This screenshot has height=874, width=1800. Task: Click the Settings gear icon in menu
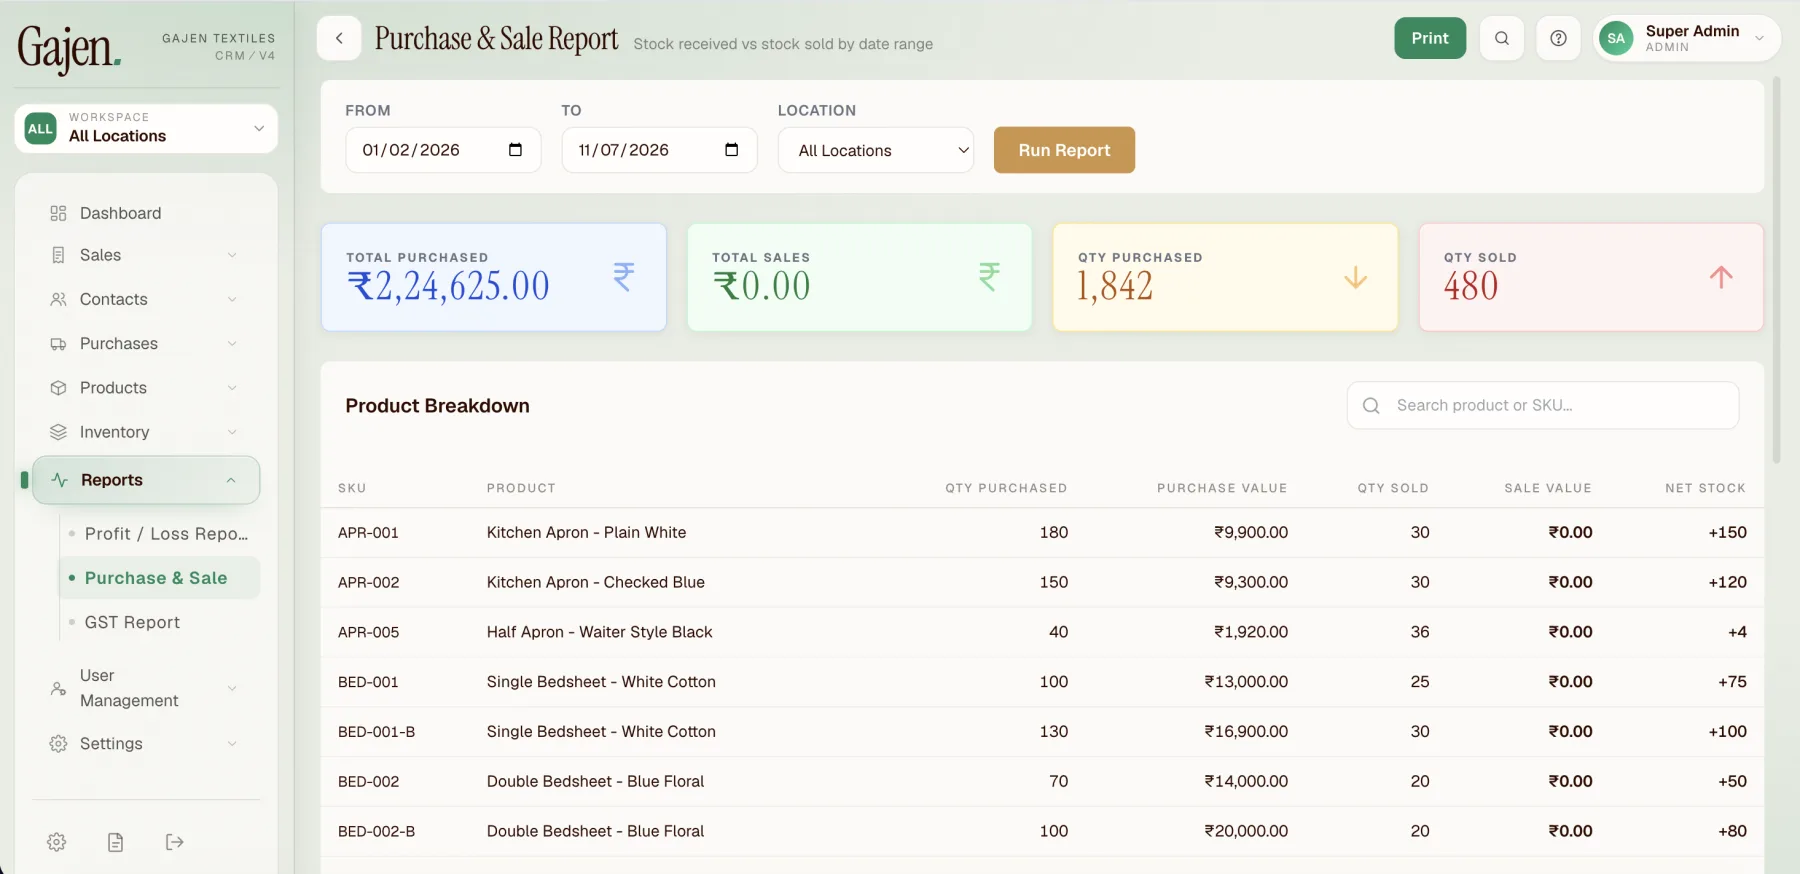[x=58, y=743]
